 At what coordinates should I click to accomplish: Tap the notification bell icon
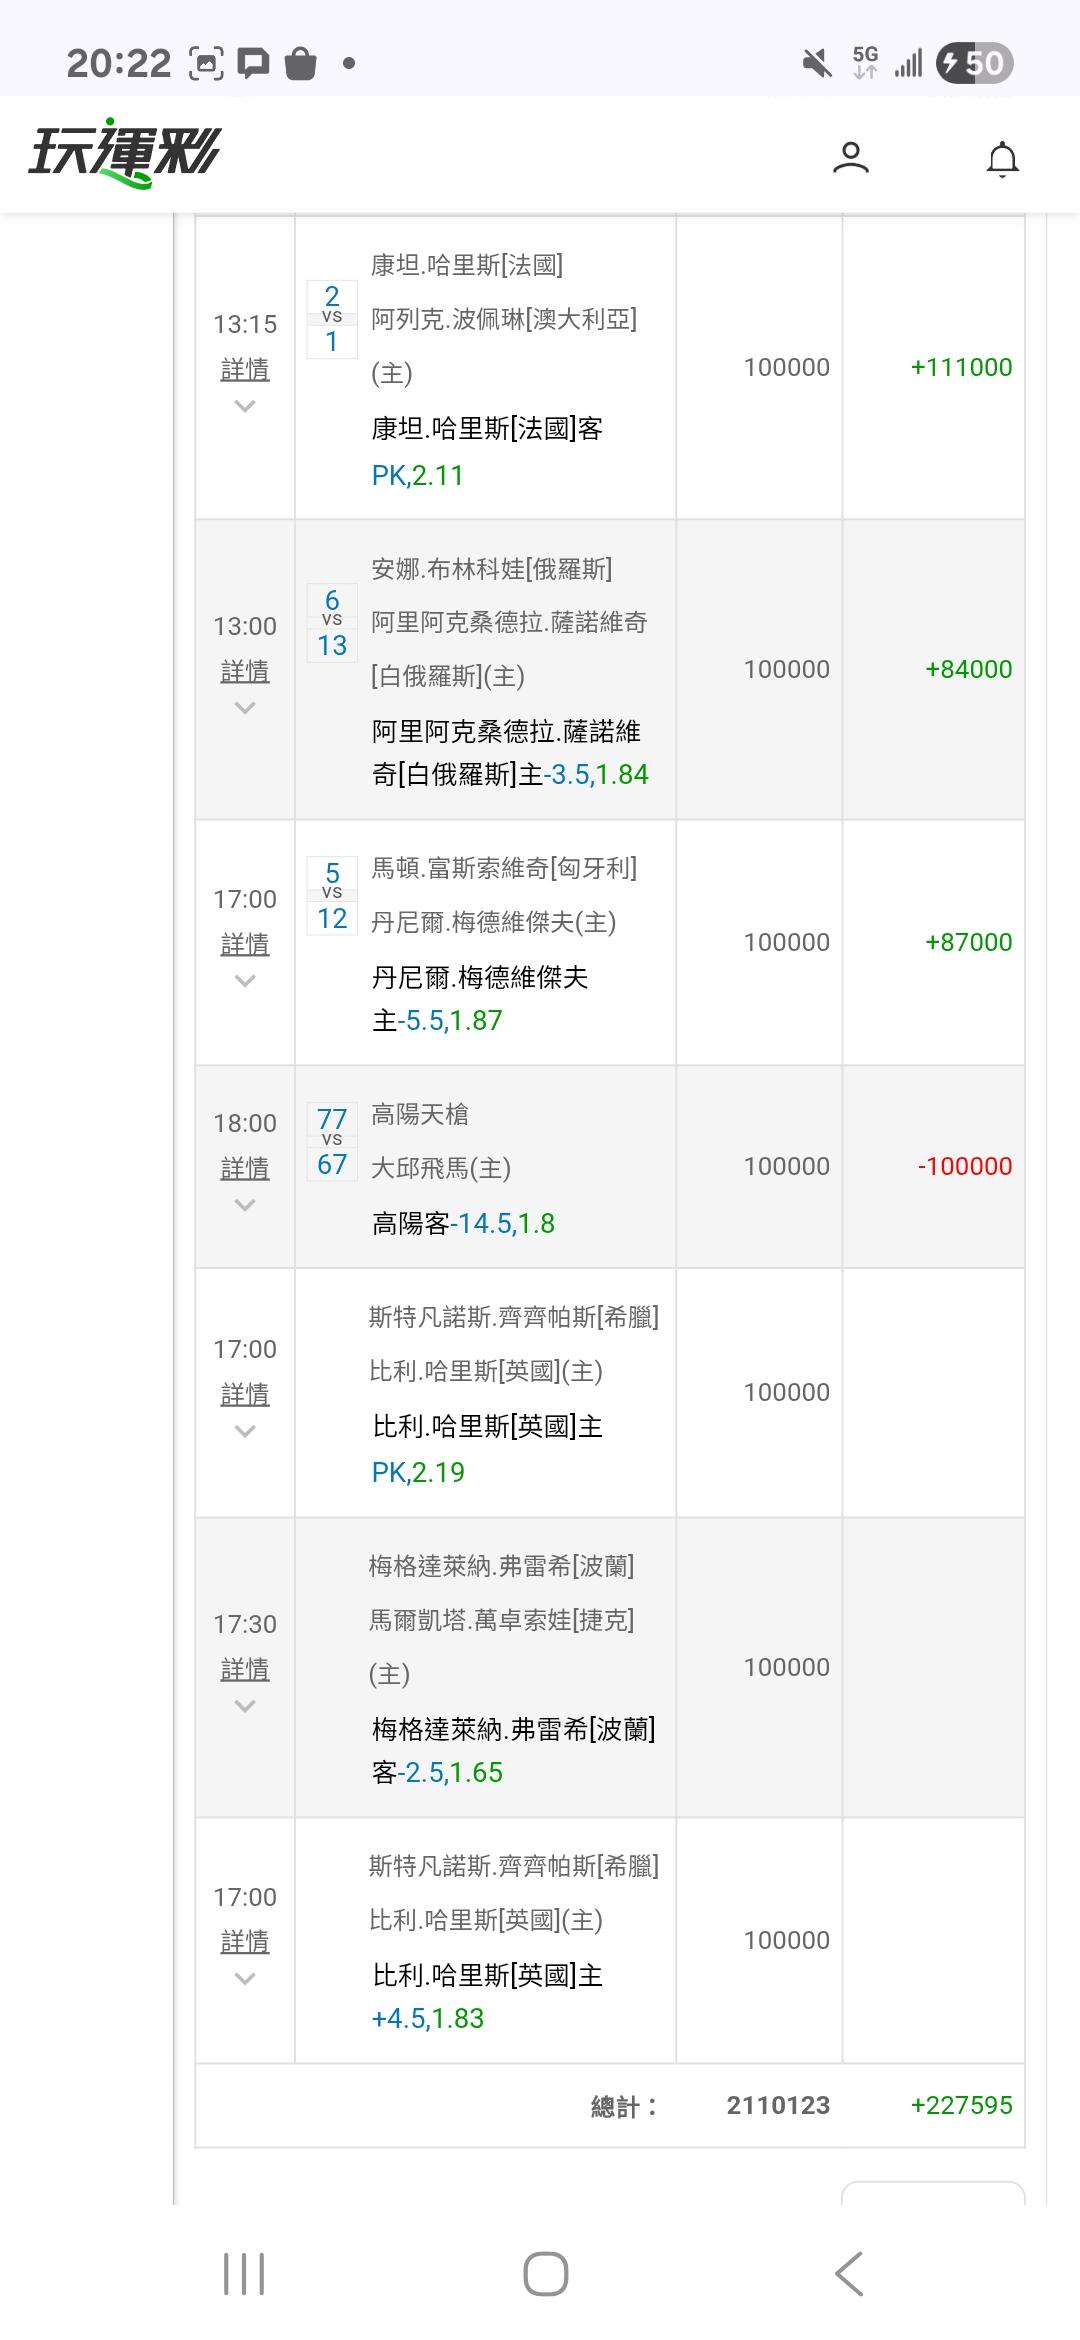click(1002, 159)
